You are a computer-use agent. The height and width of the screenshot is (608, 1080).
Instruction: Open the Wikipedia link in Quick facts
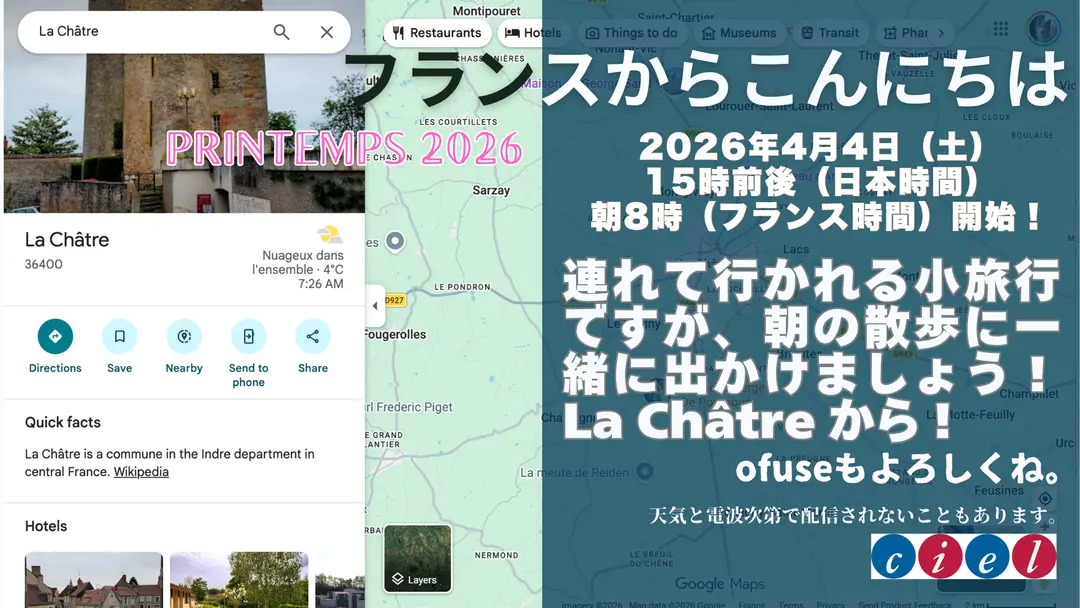tap(141, 472)
